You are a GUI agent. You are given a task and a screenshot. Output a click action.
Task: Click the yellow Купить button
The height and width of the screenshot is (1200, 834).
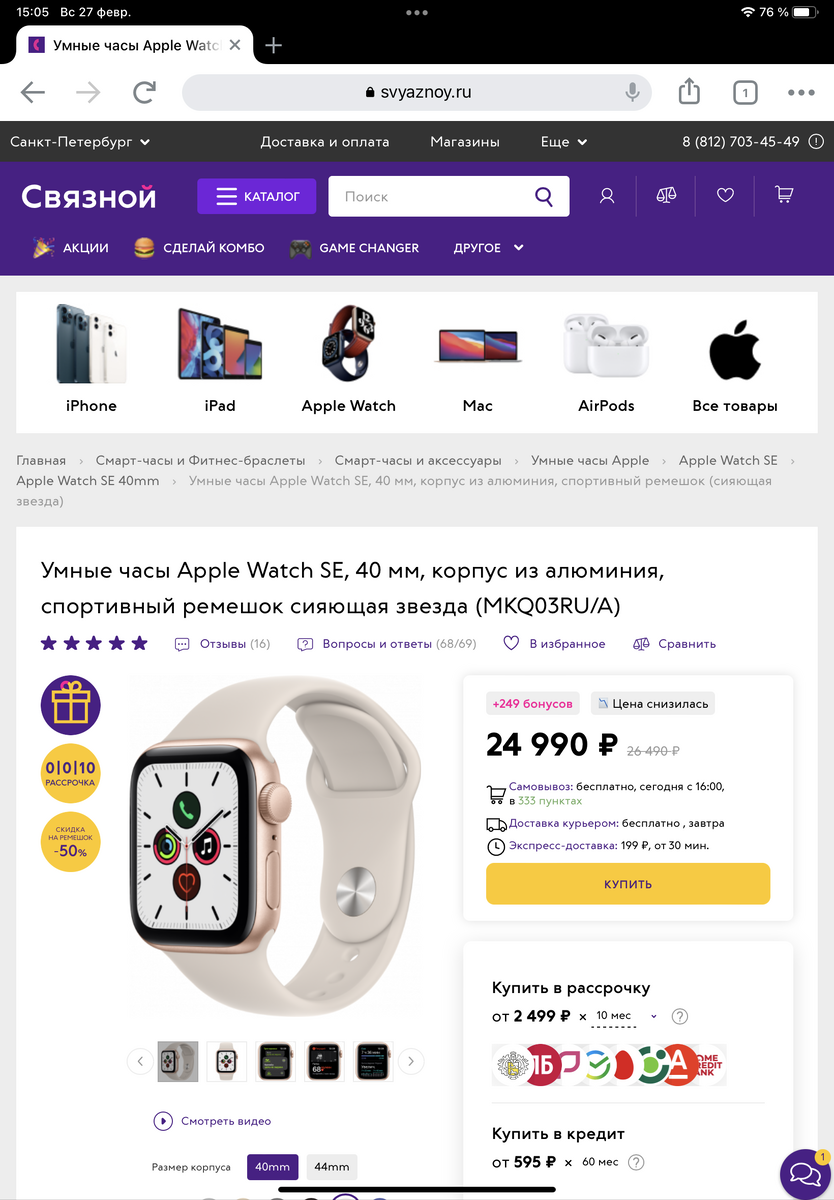click(628, 884)
